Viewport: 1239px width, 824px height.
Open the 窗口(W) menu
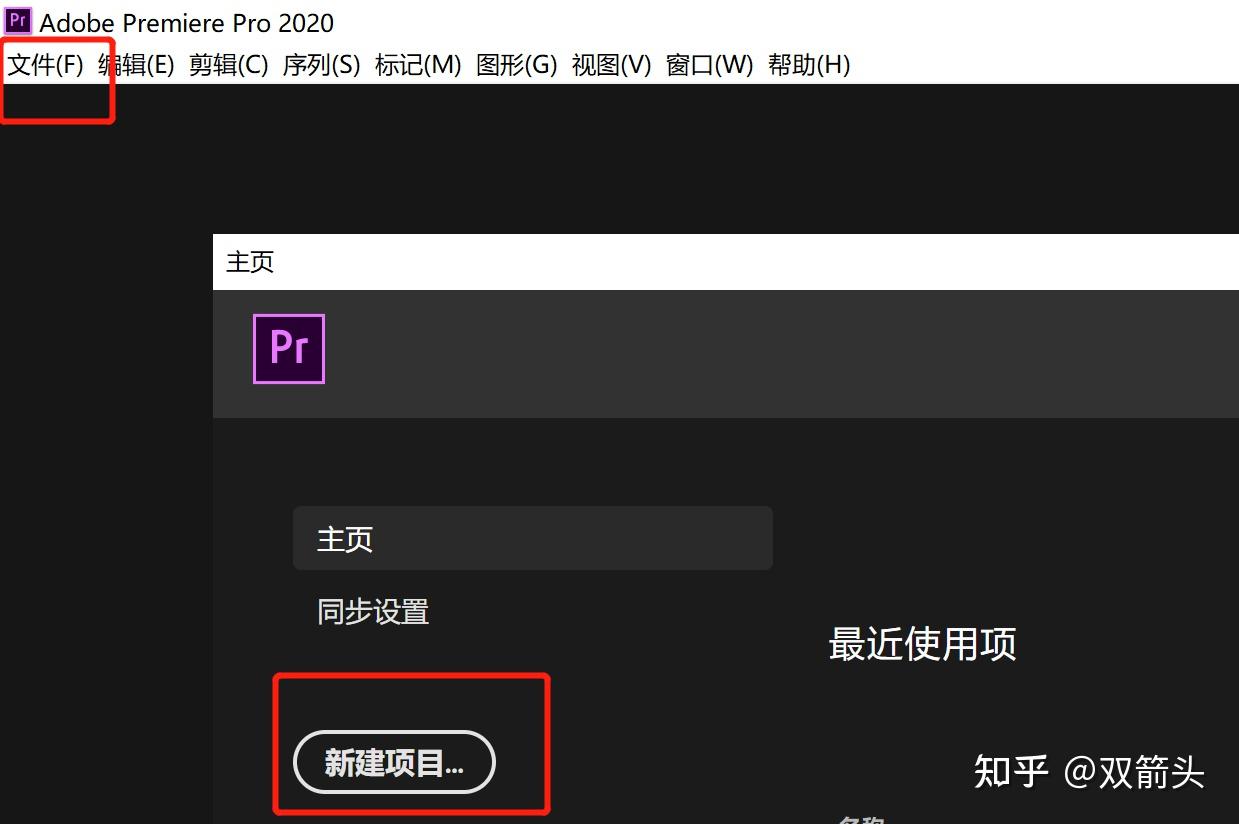coord(709,64)
